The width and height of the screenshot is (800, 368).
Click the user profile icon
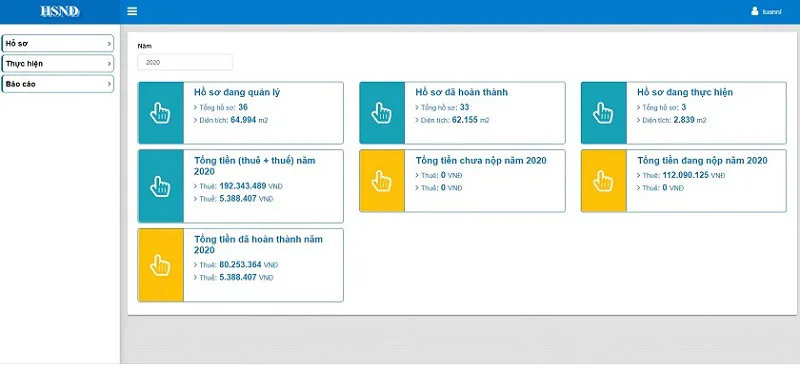755,11
